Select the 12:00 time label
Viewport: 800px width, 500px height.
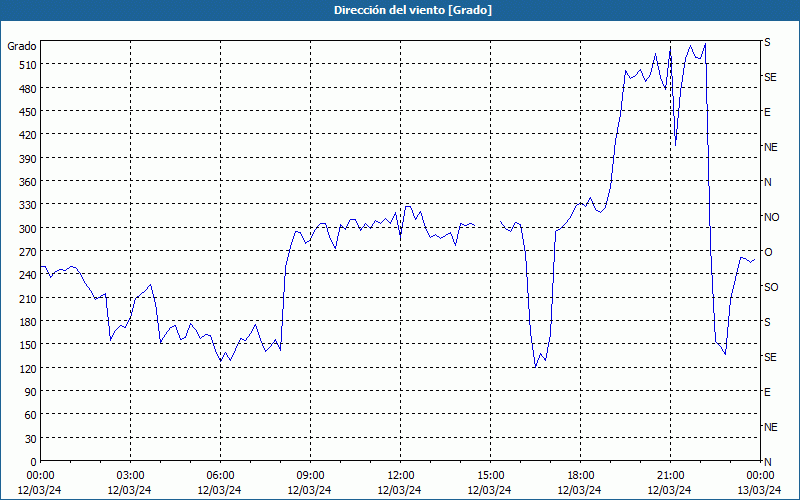pos(401,476)
